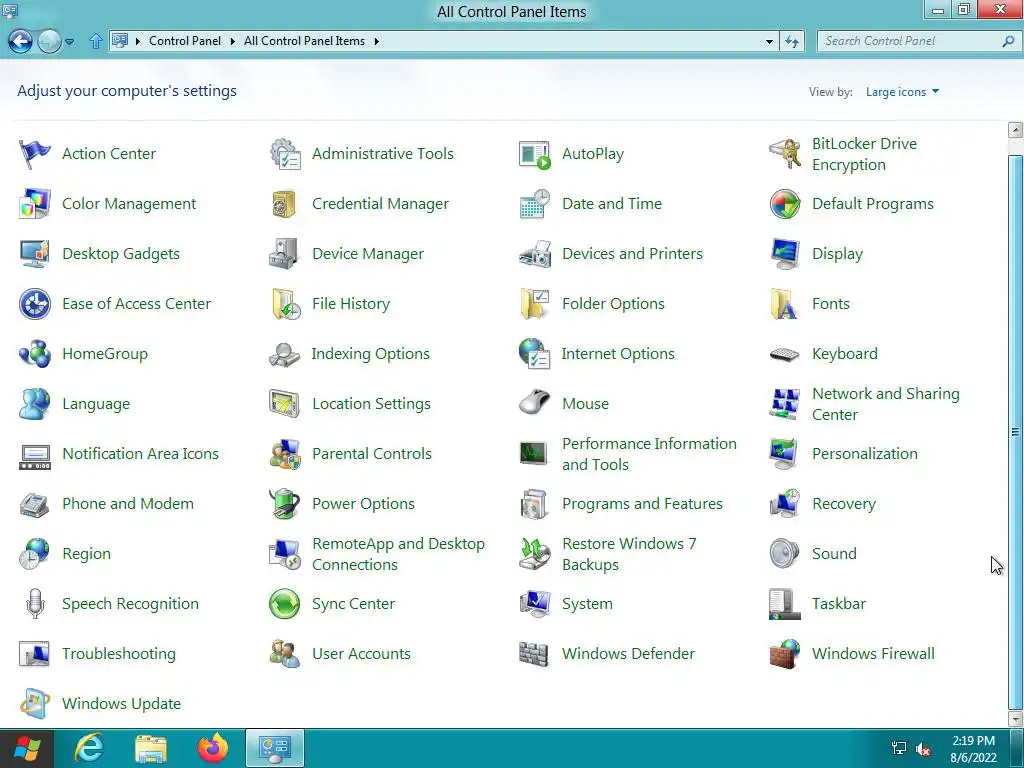Open the recent pages dropdown beside Forward
This screenshot has height=768, width=1024.
69,41
